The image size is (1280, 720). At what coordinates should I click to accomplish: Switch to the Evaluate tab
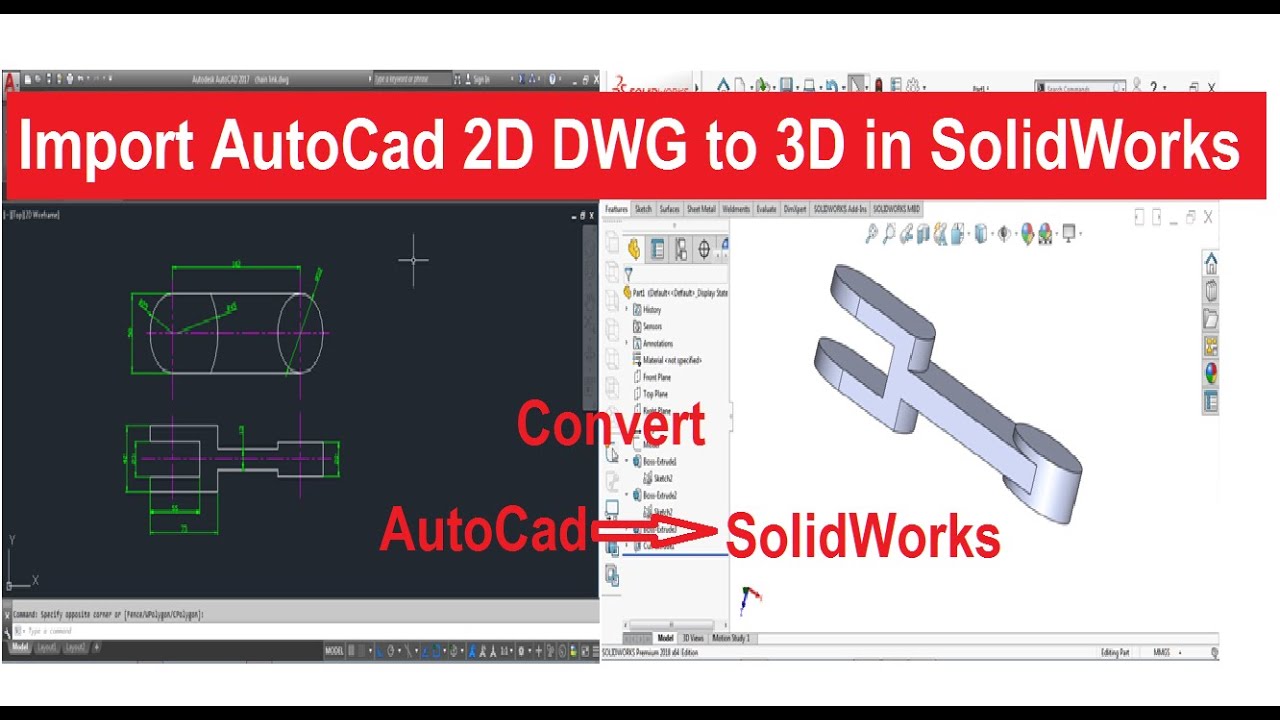767,209
